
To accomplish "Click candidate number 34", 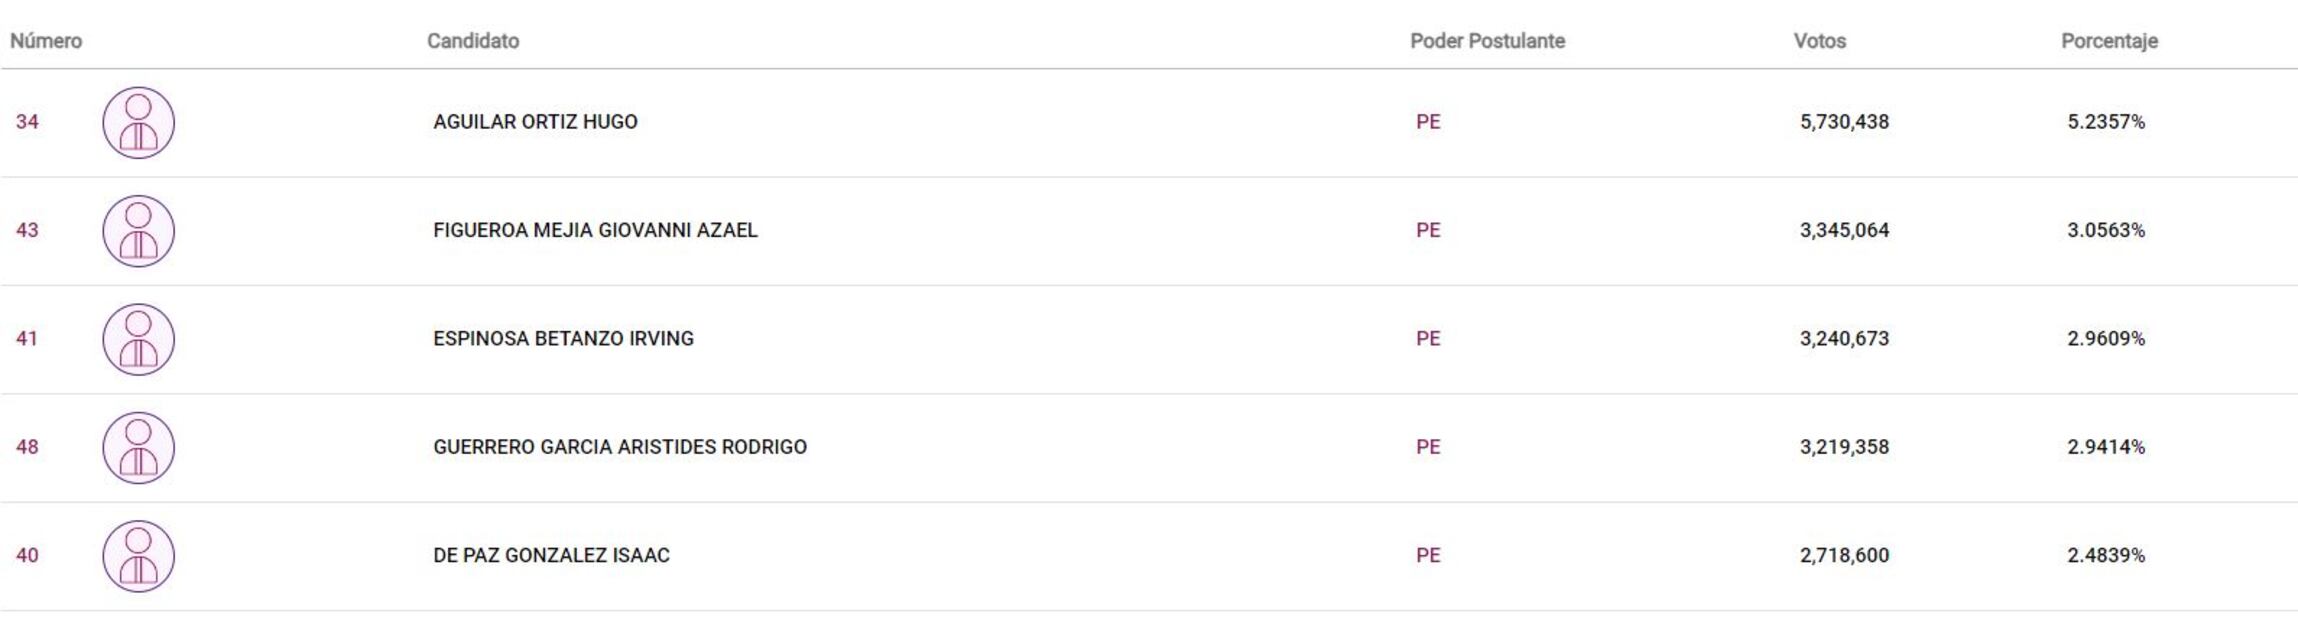I will 27,122.
